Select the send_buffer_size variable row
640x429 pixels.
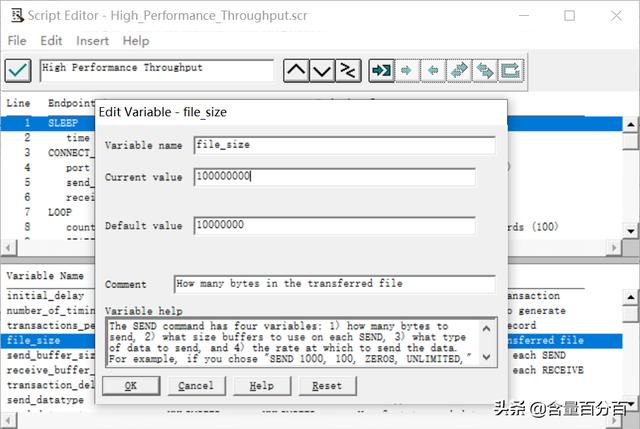[x=50, y=355]
